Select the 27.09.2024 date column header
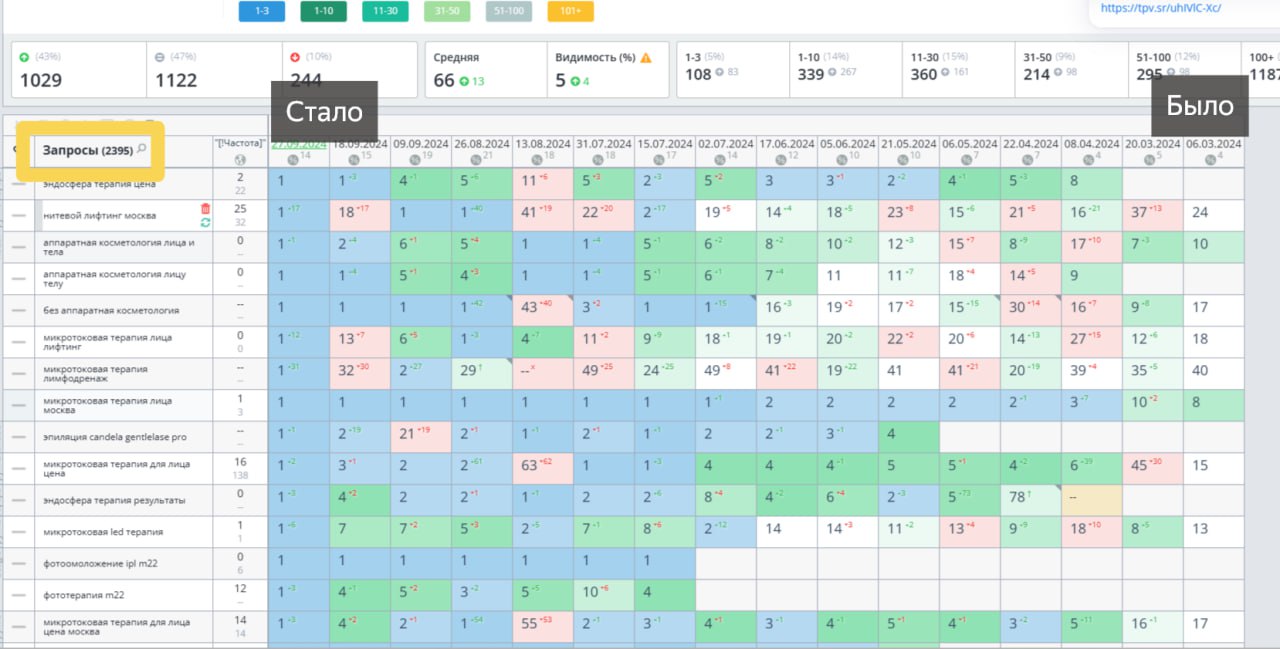1280x649 pixels. (299, 144)
